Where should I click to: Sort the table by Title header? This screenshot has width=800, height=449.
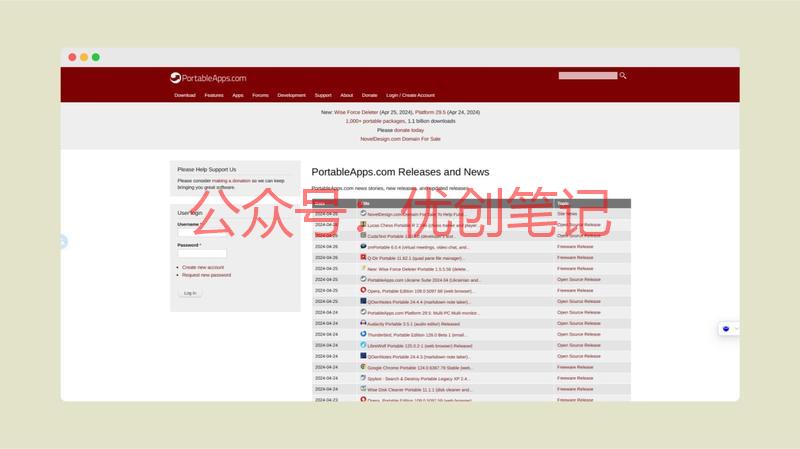[366, 204]
